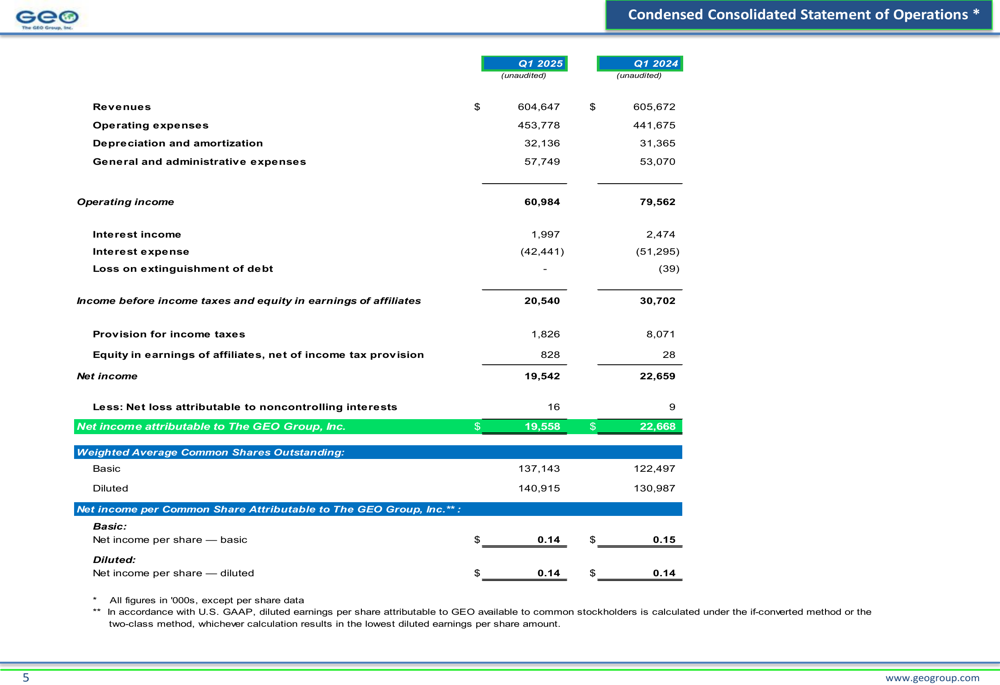Click the 32,136 depreciation value
Image resolution: width=1000 pixels, height=685 pixels.
pyautogui.click(x=541, y=144)
